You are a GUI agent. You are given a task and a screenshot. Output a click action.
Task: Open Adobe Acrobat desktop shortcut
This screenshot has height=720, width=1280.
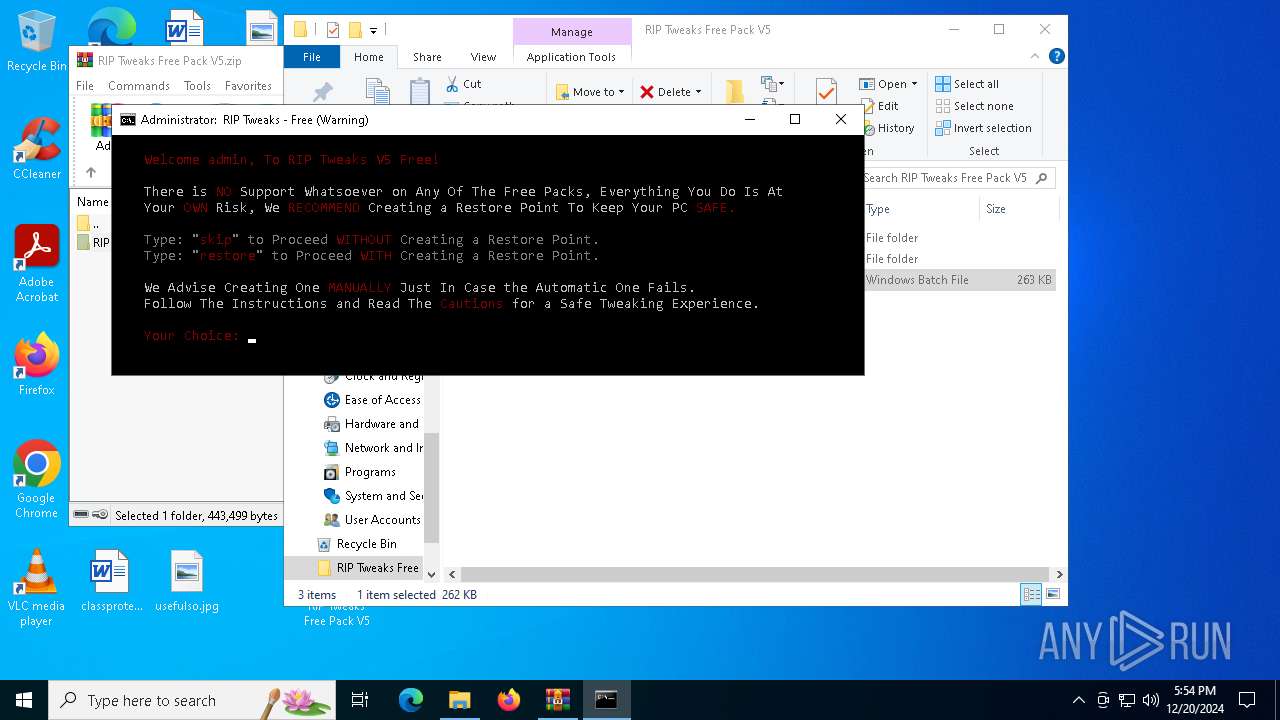(x=37, y=264)
